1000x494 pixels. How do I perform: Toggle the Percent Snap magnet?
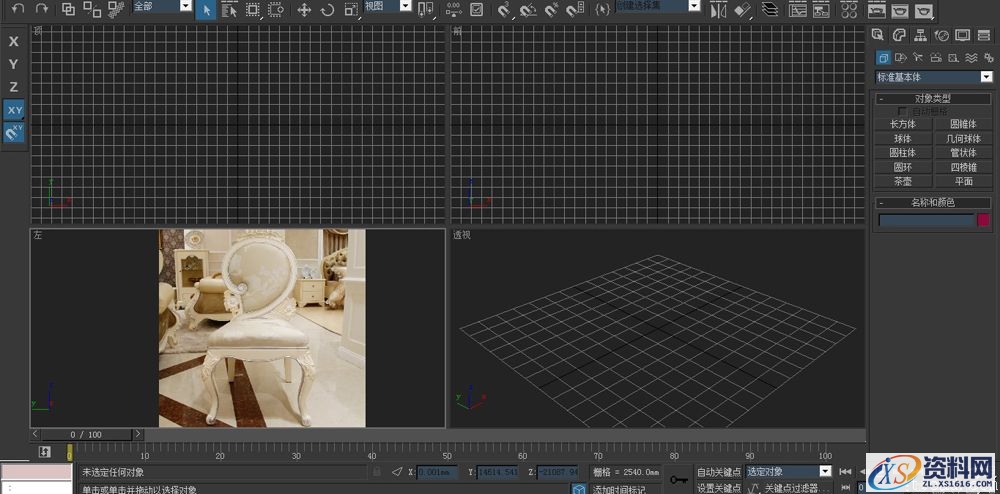(x=551, y=10)
